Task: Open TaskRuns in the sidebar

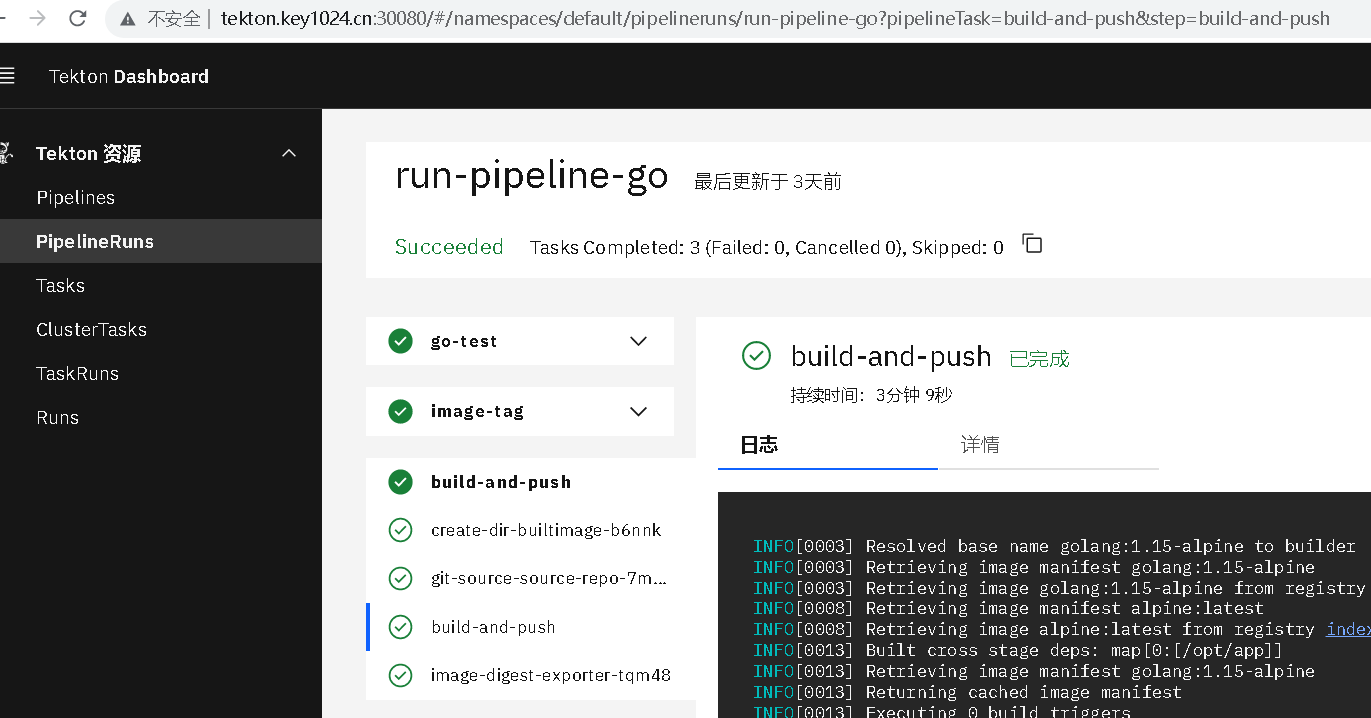Action: (161, 373)
